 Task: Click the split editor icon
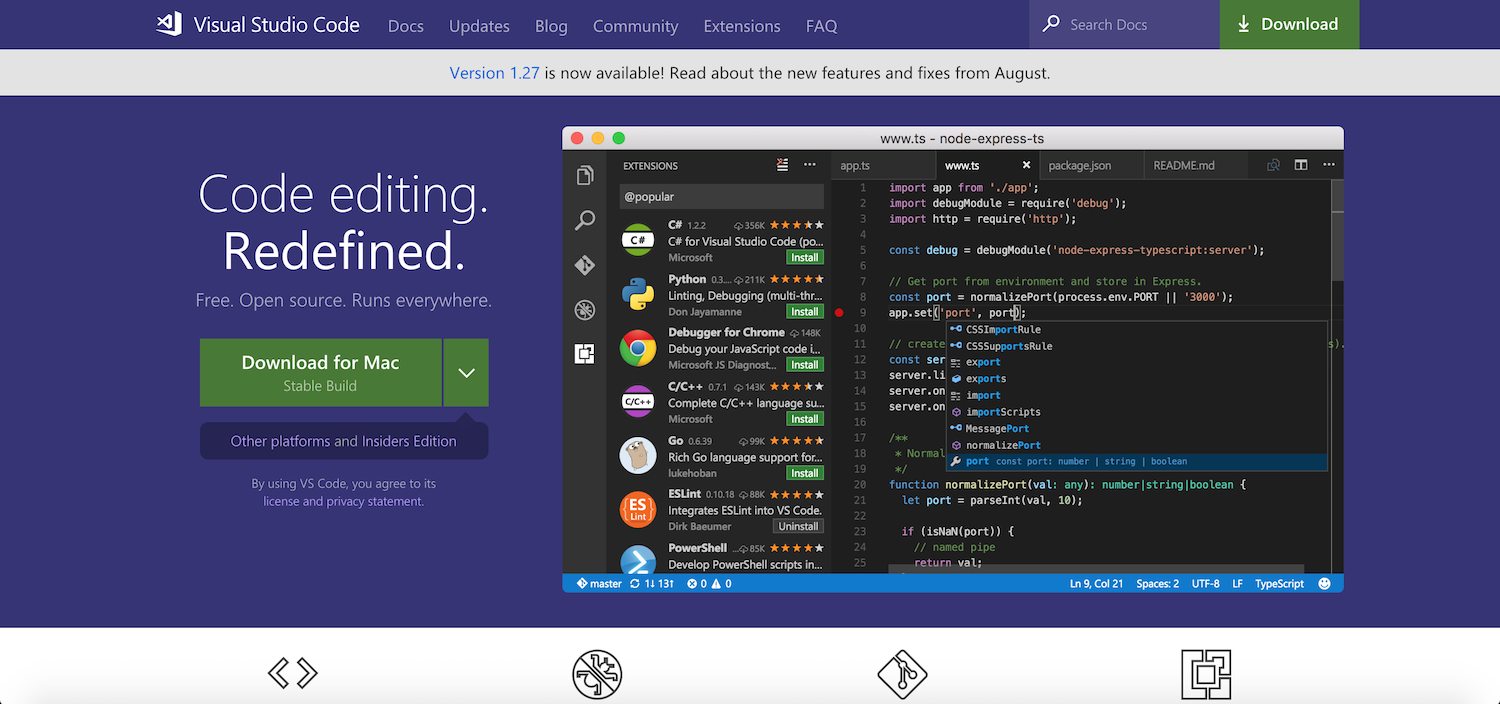point(1301,165)
